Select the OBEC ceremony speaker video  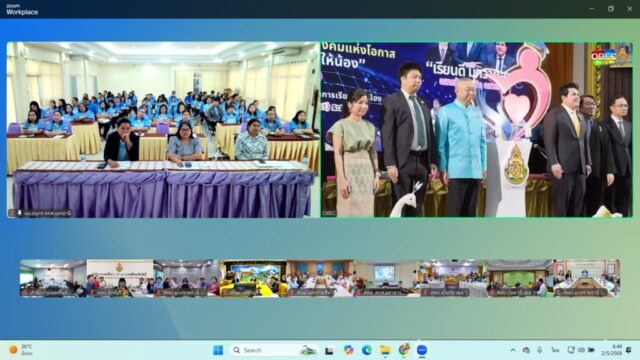point(476,130)
